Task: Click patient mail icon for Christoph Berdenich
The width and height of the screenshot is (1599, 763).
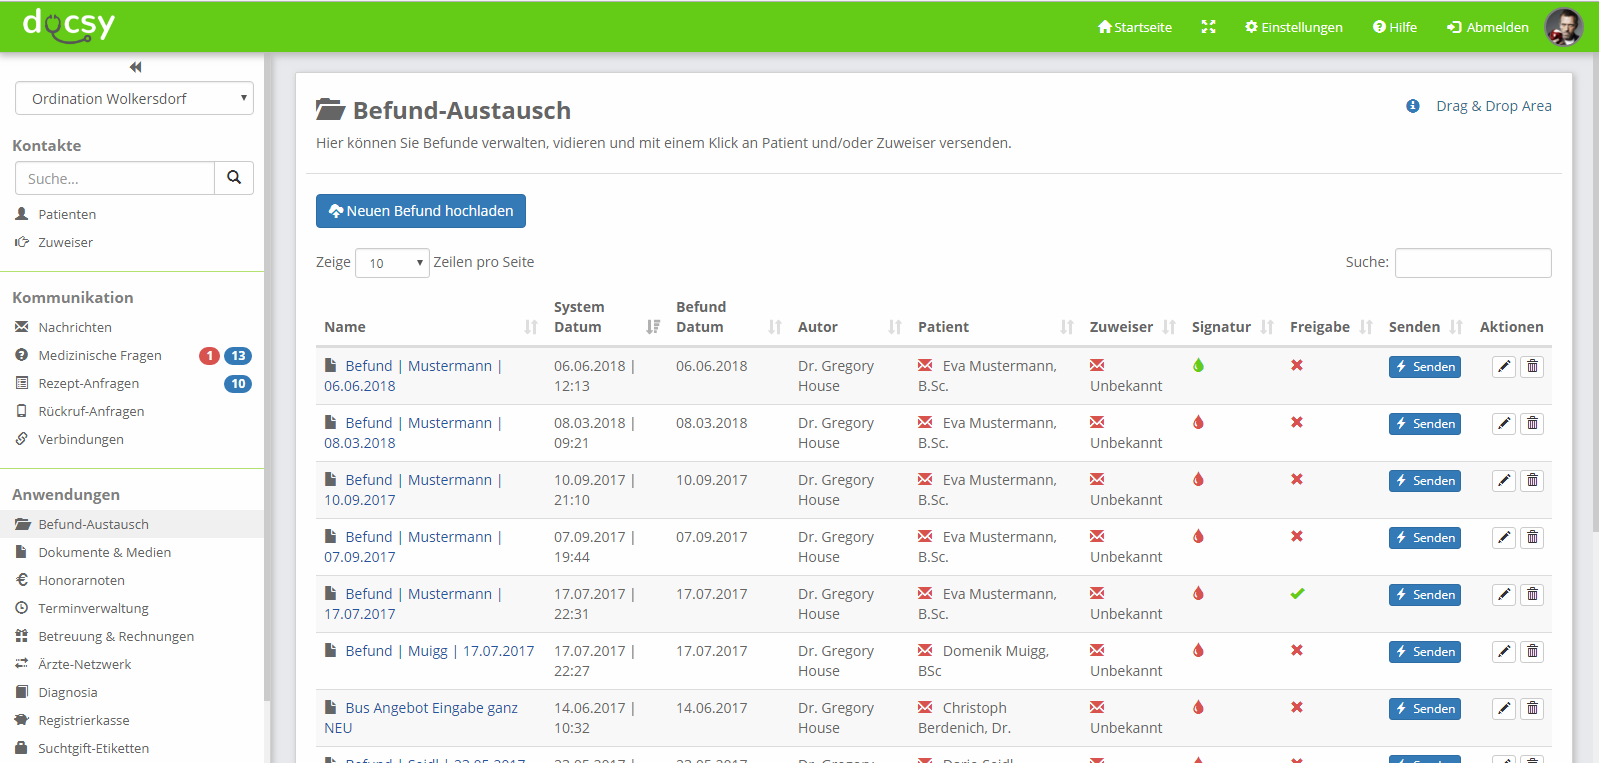Action: [x=925, y=707]
